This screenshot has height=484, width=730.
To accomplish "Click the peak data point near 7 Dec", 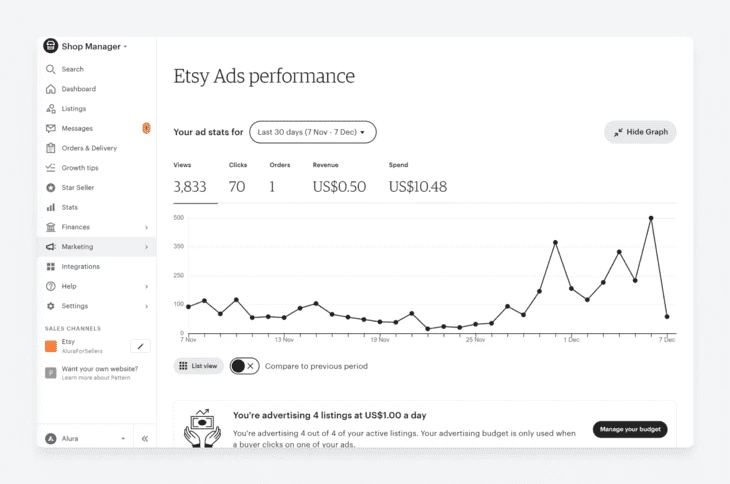I will point(651,218).
